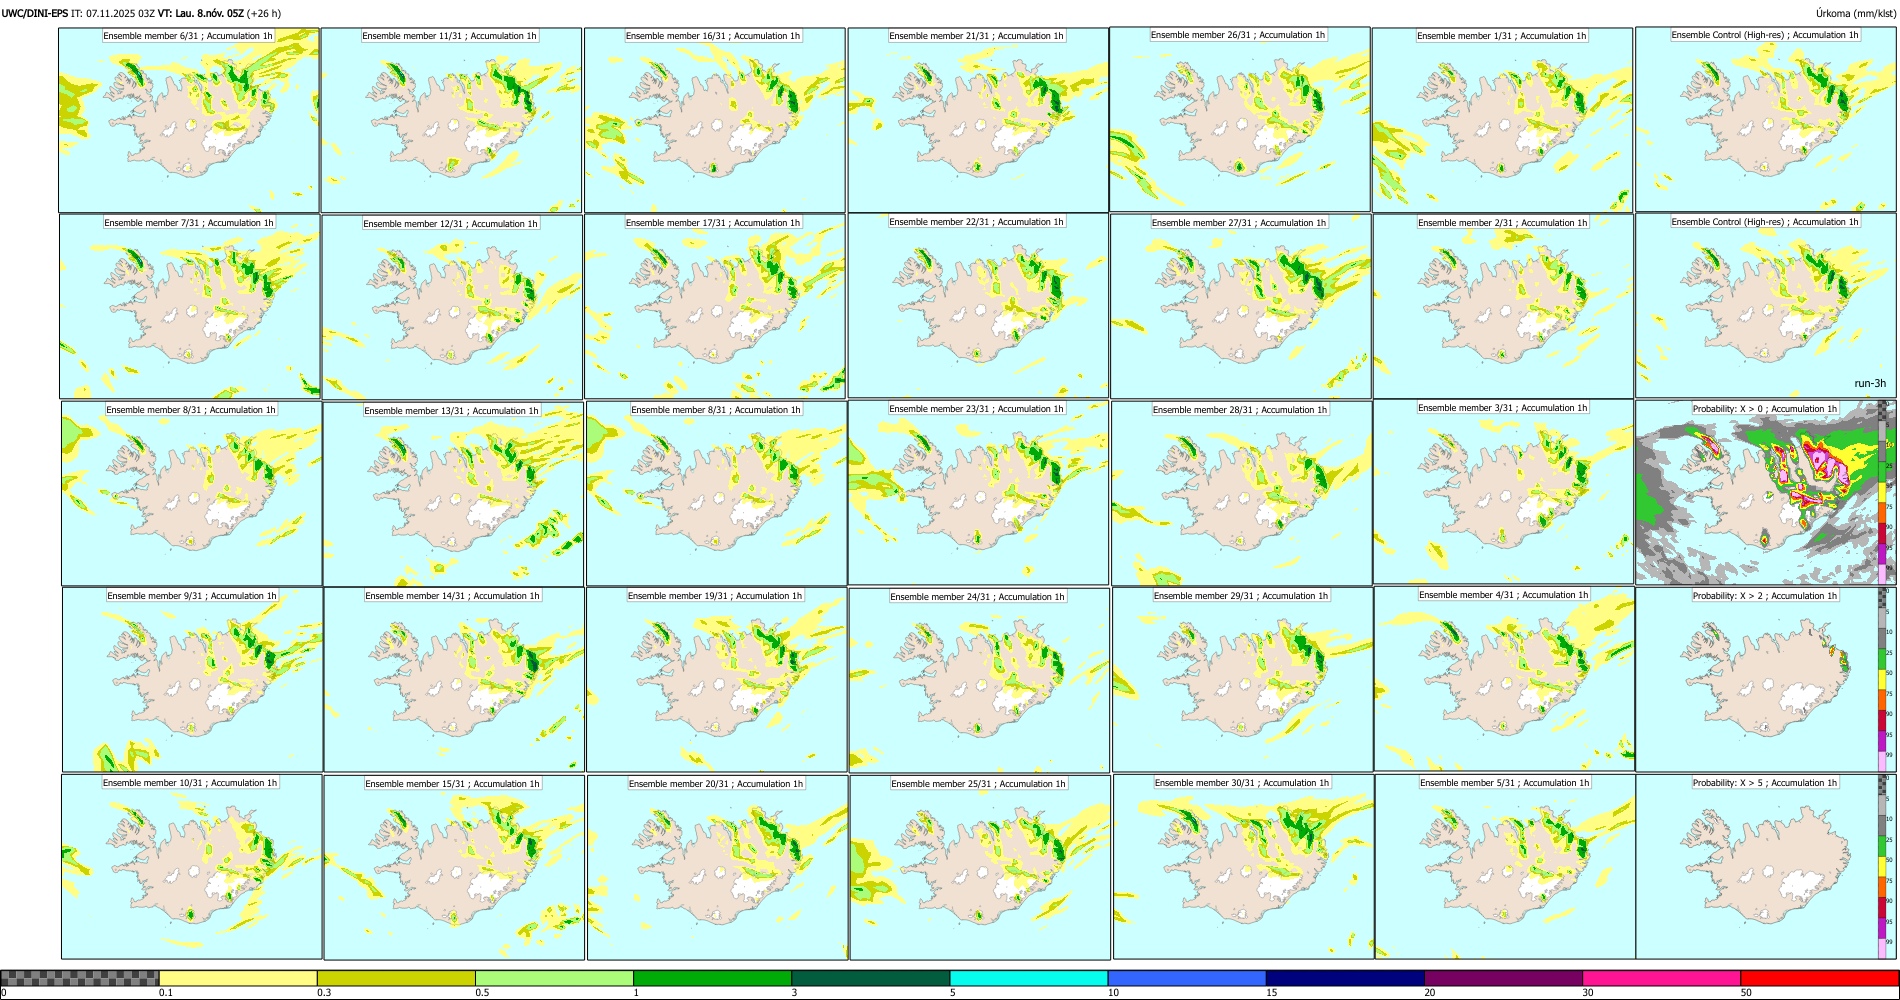Select the Ensemble member 26/31 map
1900x1000 pixels.
pyautogui.click(x=1240, y=119)
